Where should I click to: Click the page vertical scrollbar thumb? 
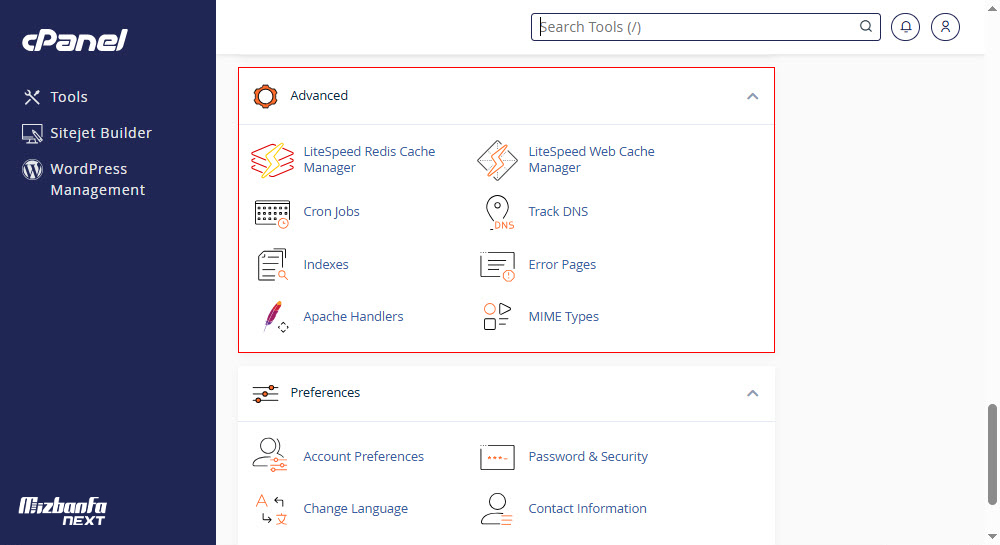click(x=992, y=454)
